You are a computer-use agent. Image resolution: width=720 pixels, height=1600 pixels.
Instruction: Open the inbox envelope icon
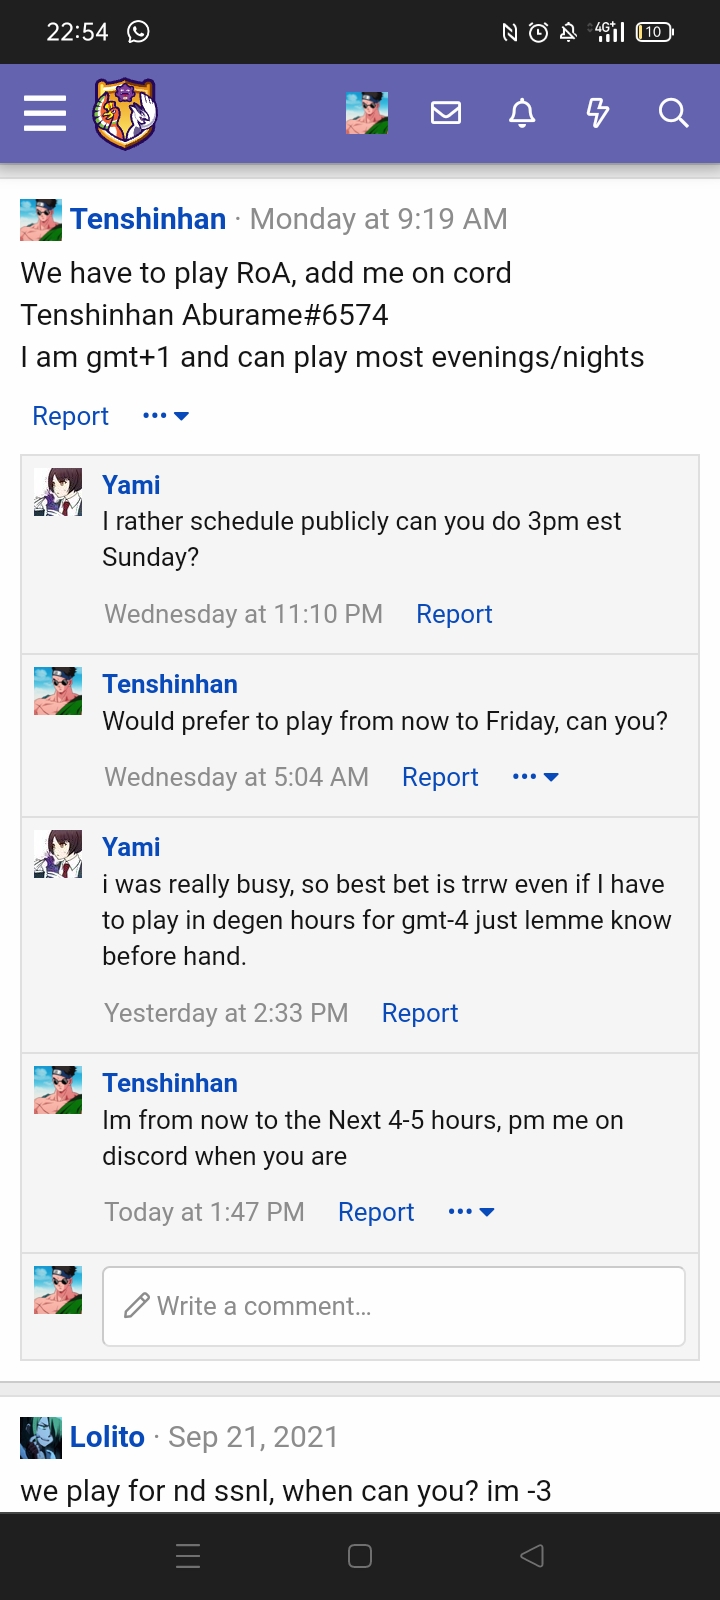click(x=446, y=113)
